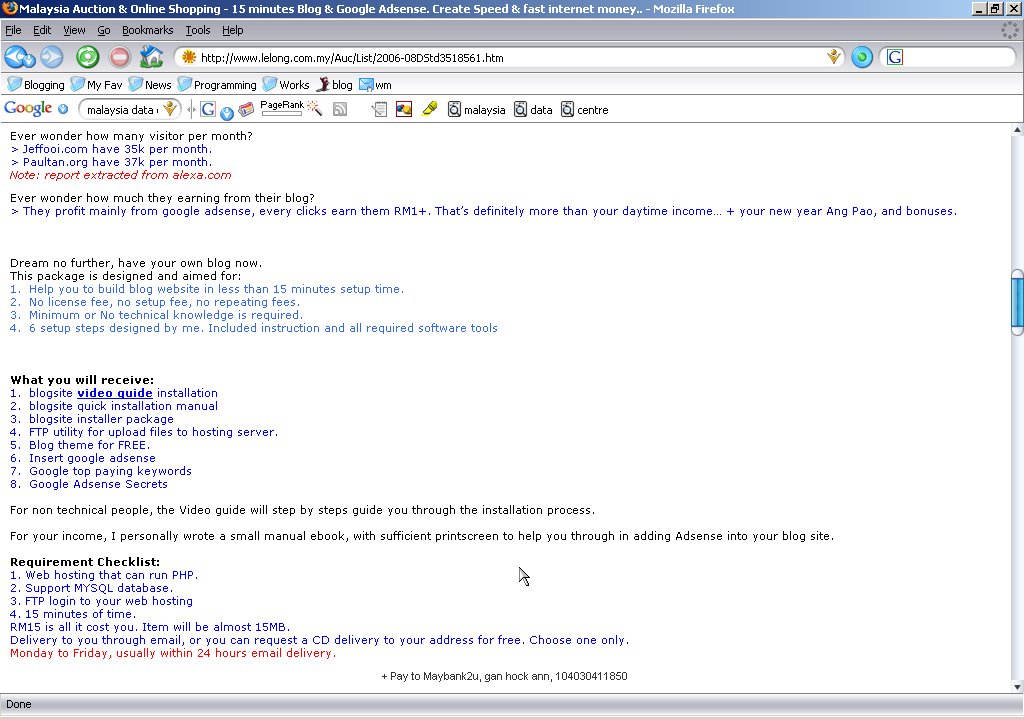This screenshot has height=719, width=1024.
Task: Click the Google search engine icon in search box
Action: [x=895, y=57]
